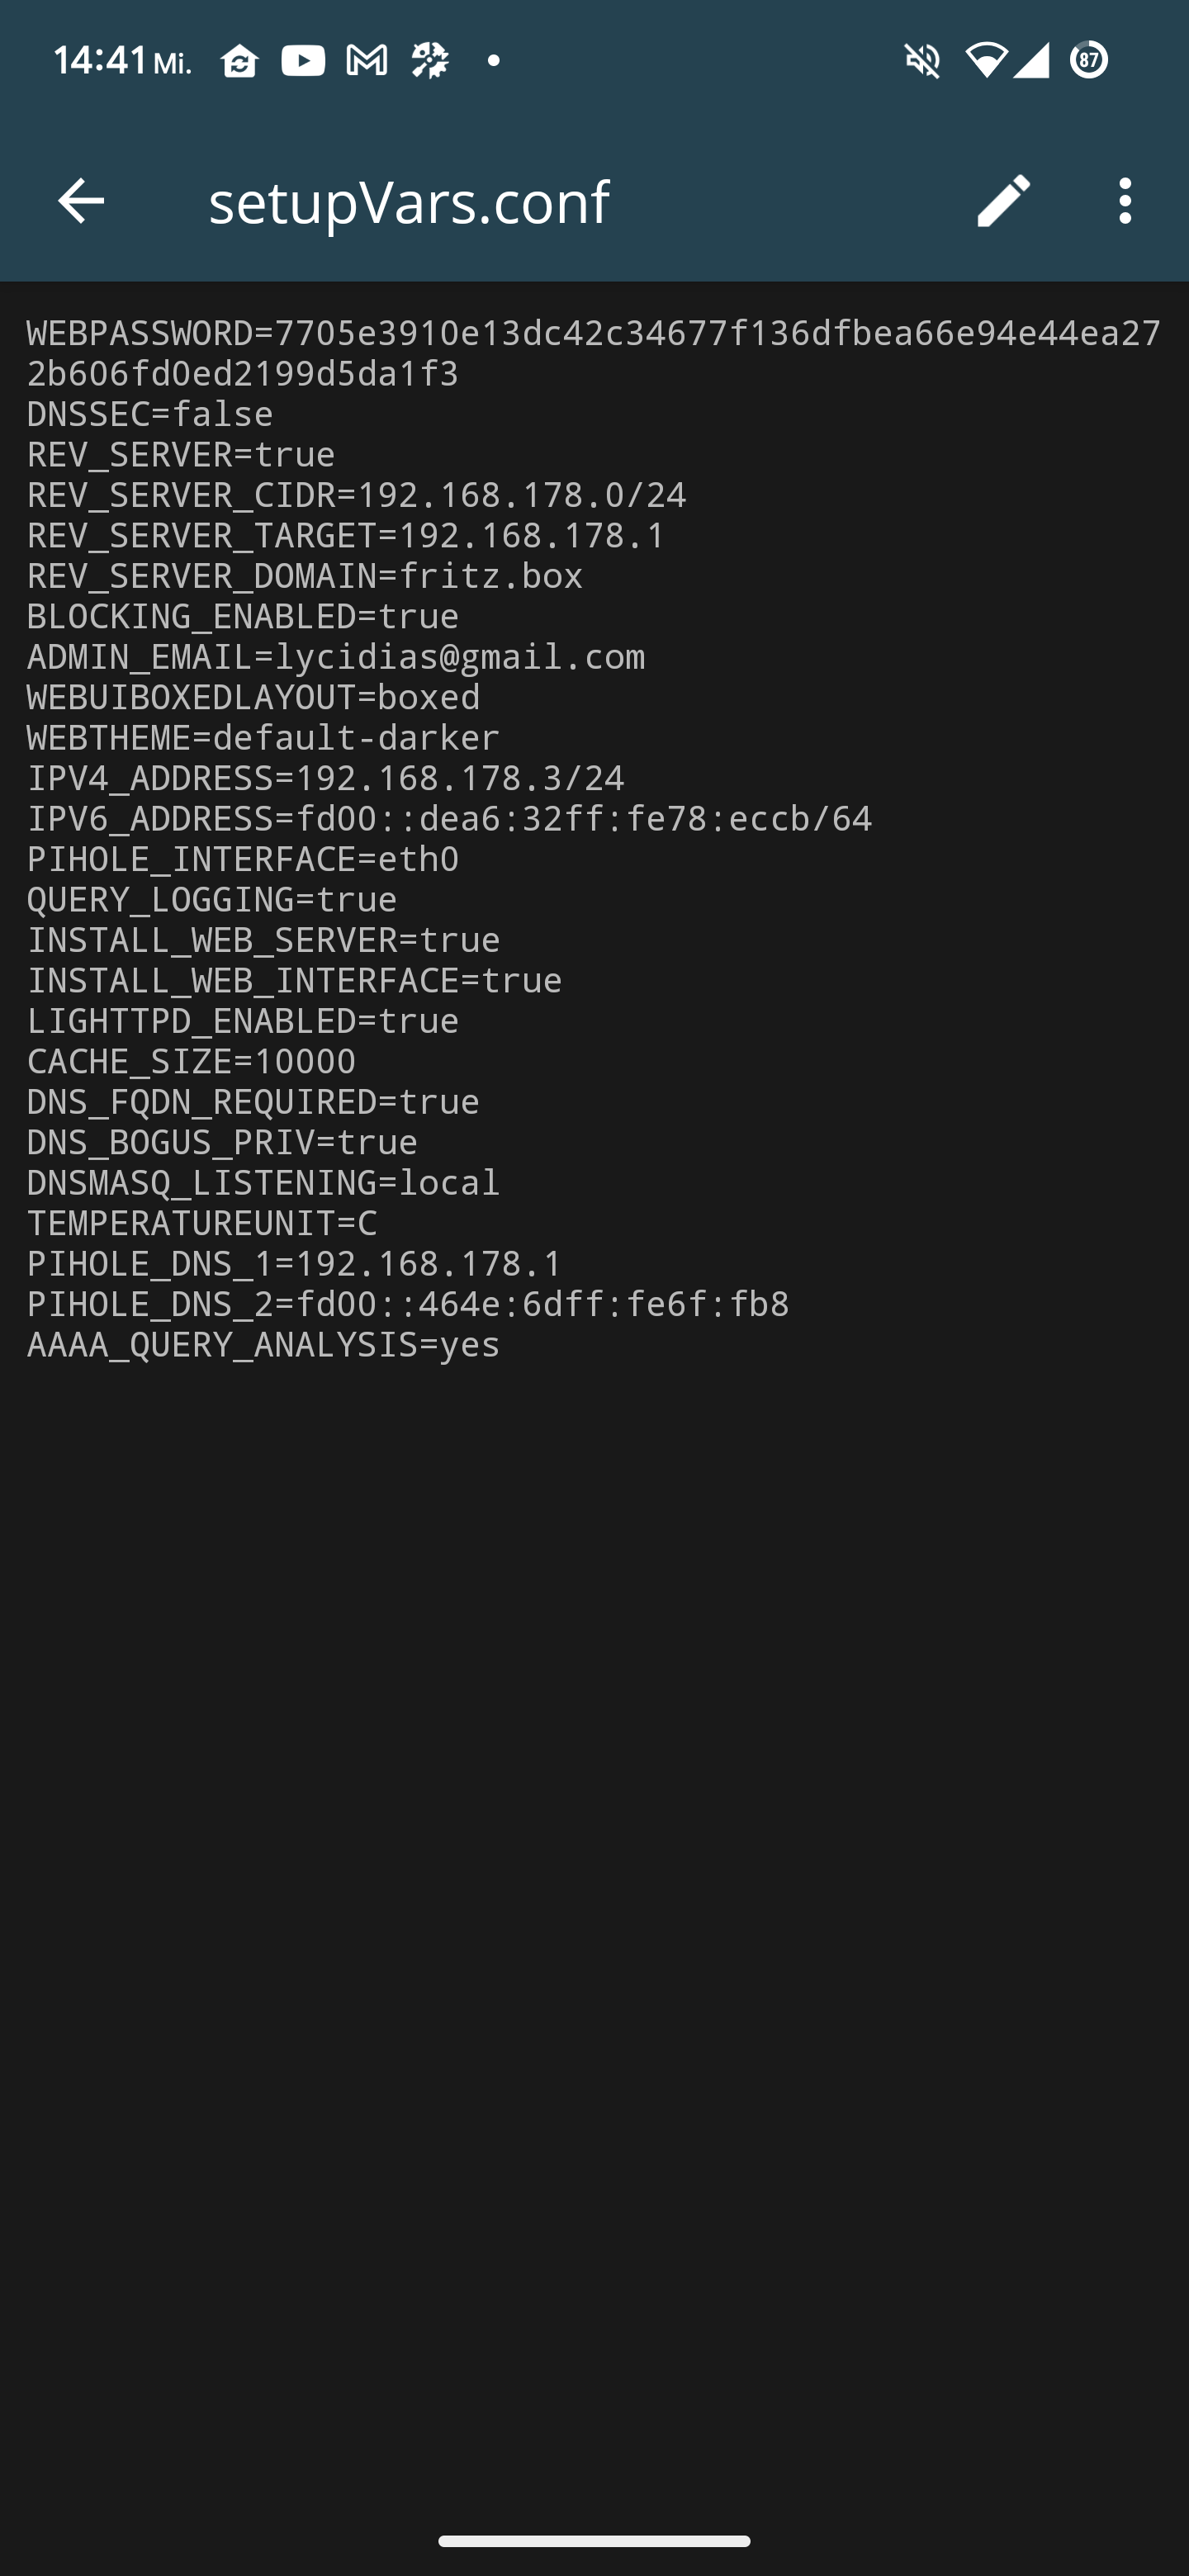
Task: Tap the clock showing 14:41
Action: point(100,61)
